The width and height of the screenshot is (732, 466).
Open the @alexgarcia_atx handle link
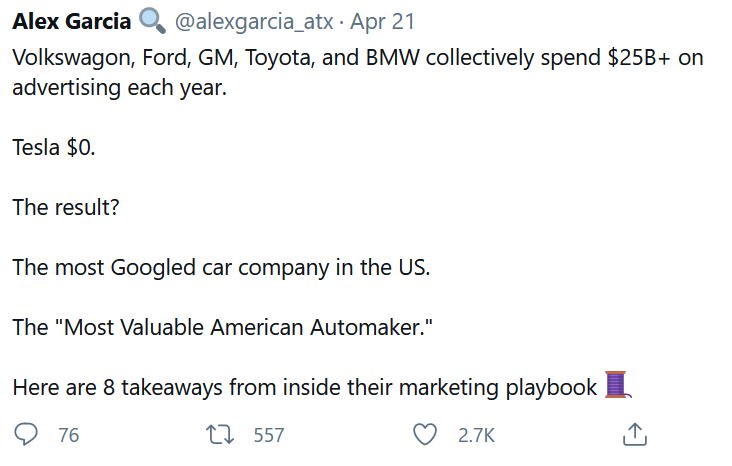(254, 22)
